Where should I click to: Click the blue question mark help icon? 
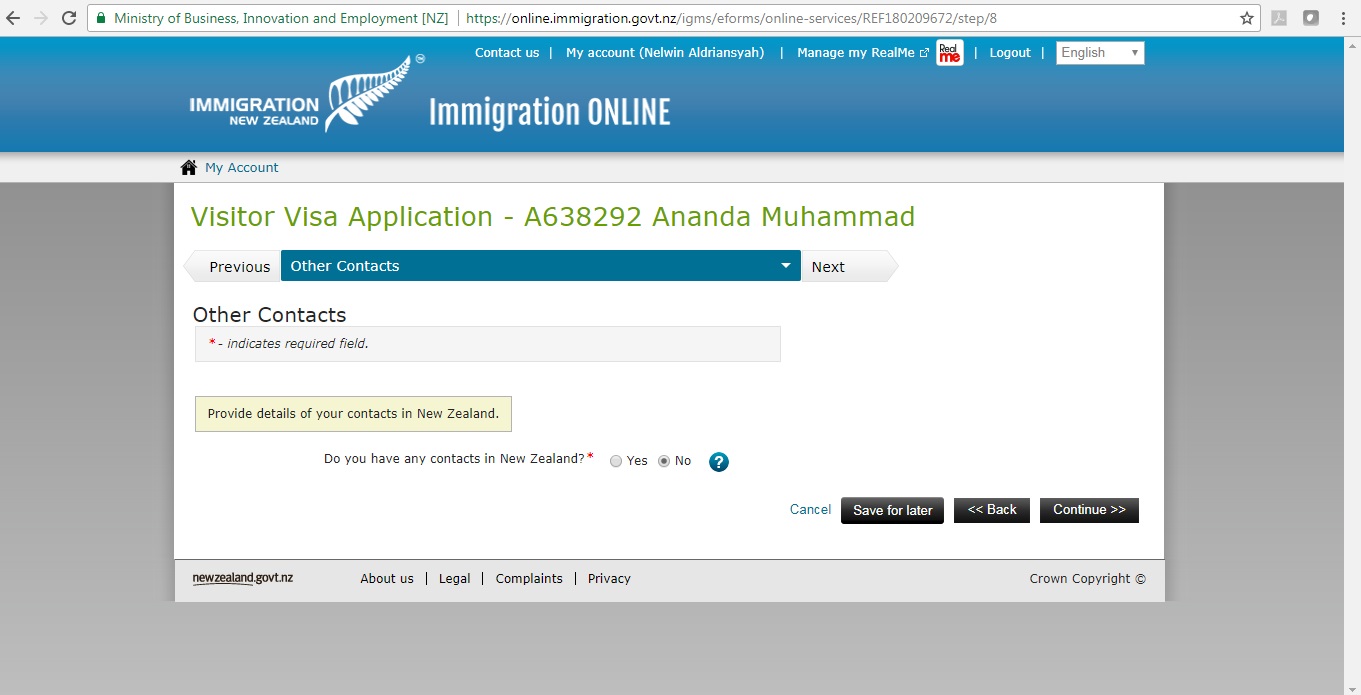[719, 462]
